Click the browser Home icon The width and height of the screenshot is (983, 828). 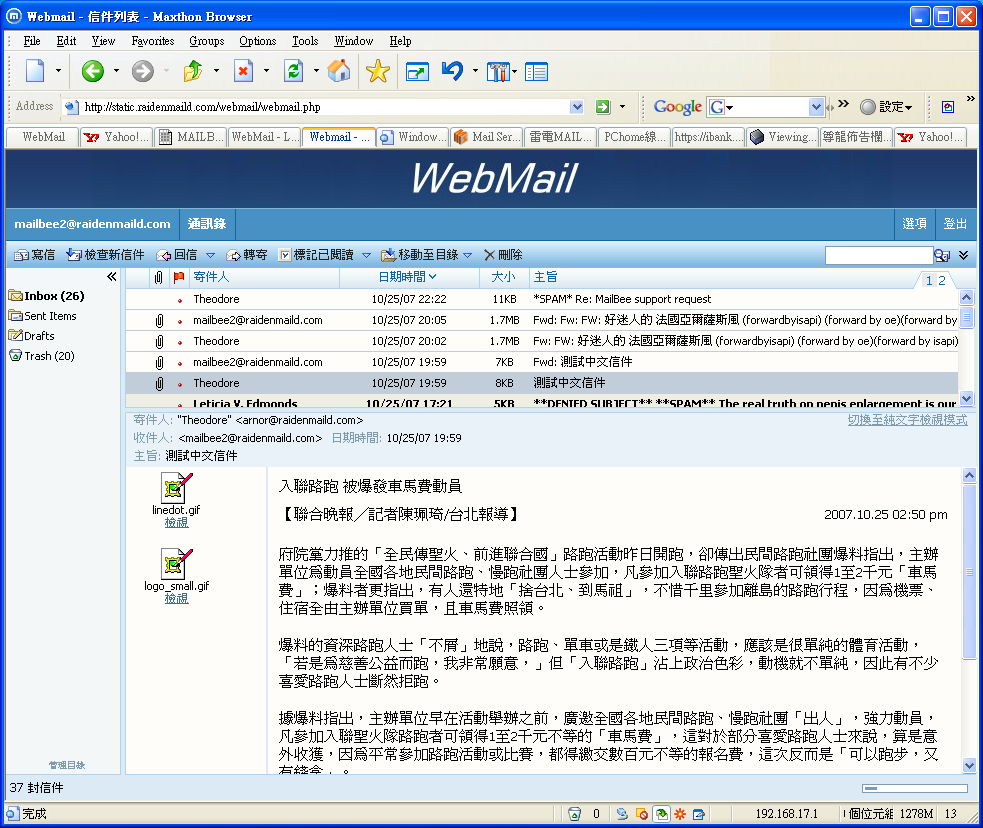click(339, 71)
